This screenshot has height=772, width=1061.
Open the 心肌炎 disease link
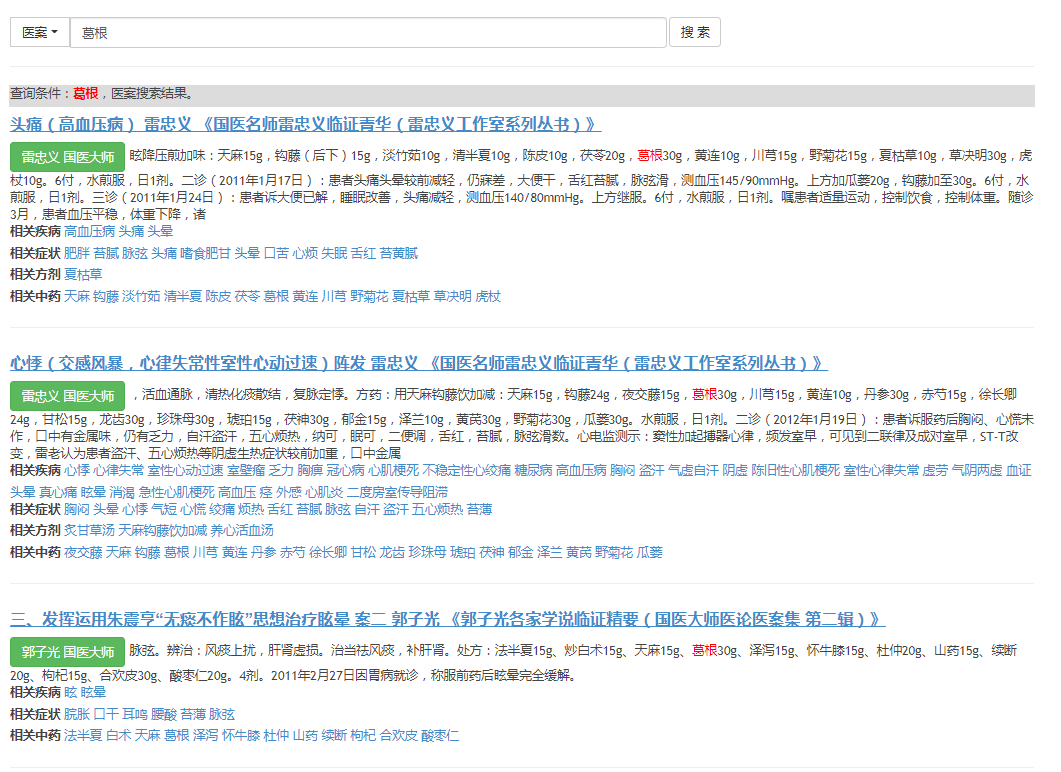pyautogui.click(x=324, y=493)
